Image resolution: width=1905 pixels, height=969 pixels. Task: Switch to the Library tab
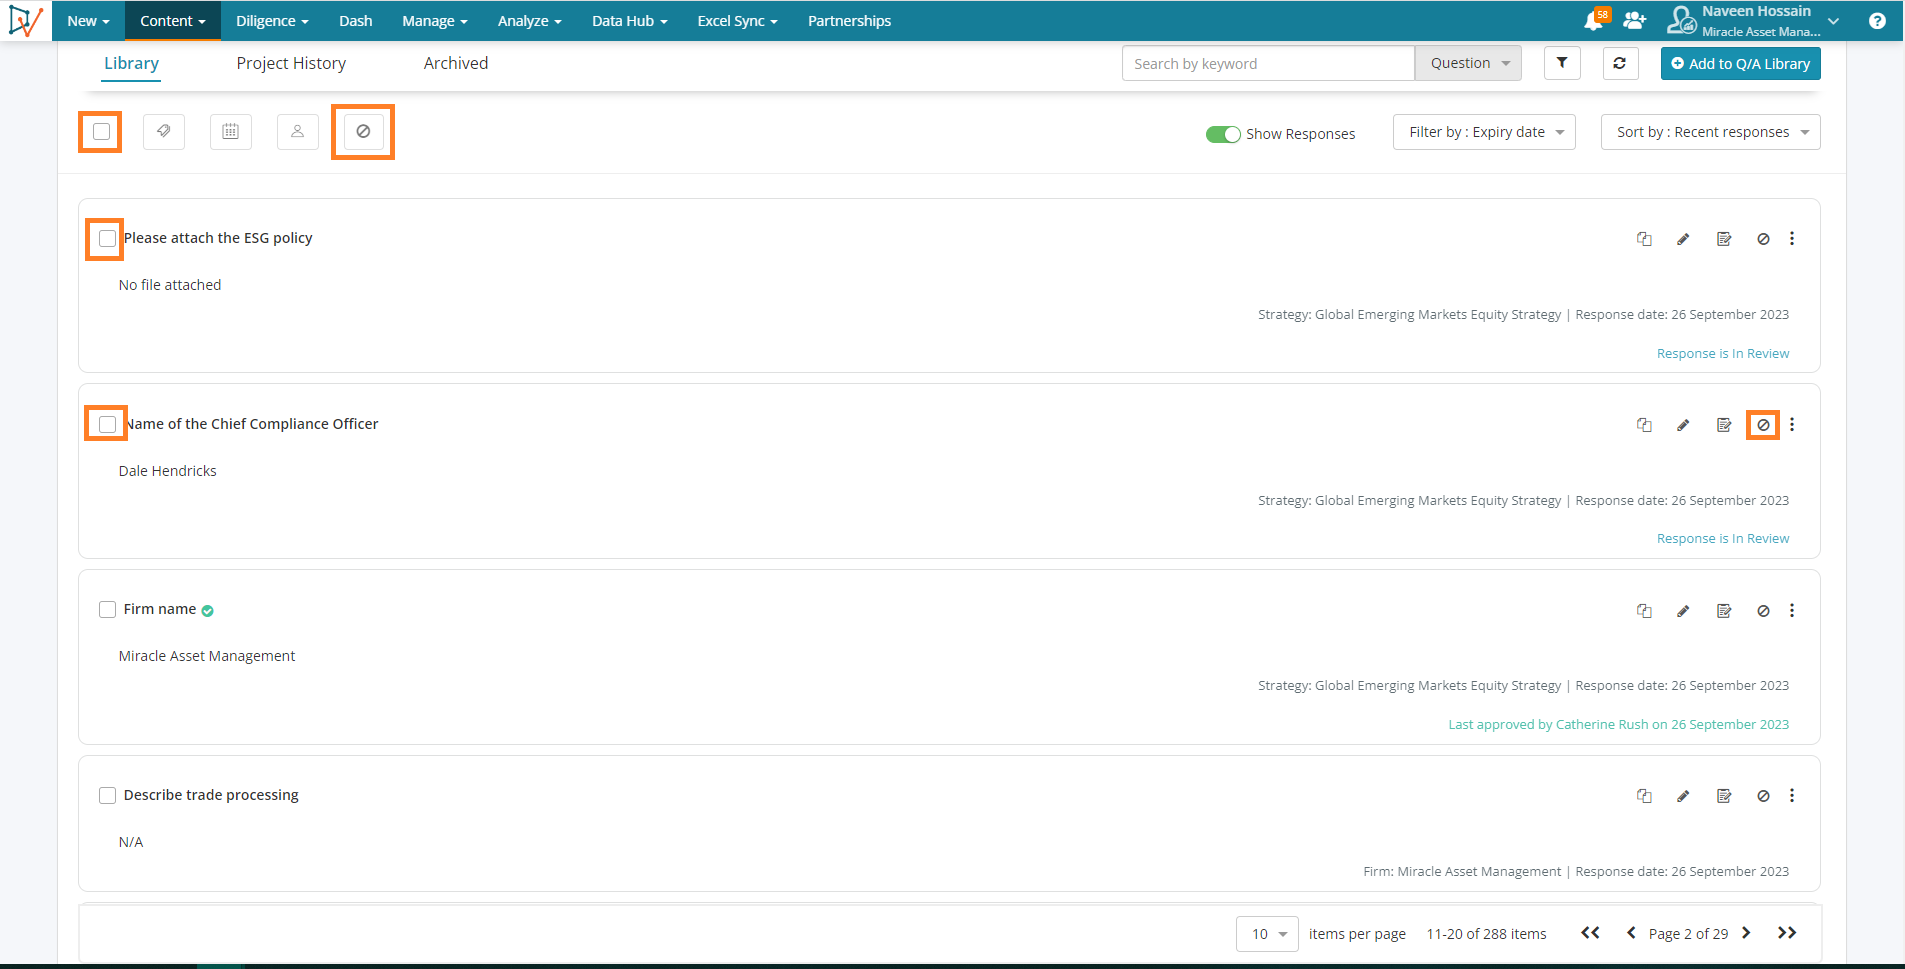coord(131,63)
